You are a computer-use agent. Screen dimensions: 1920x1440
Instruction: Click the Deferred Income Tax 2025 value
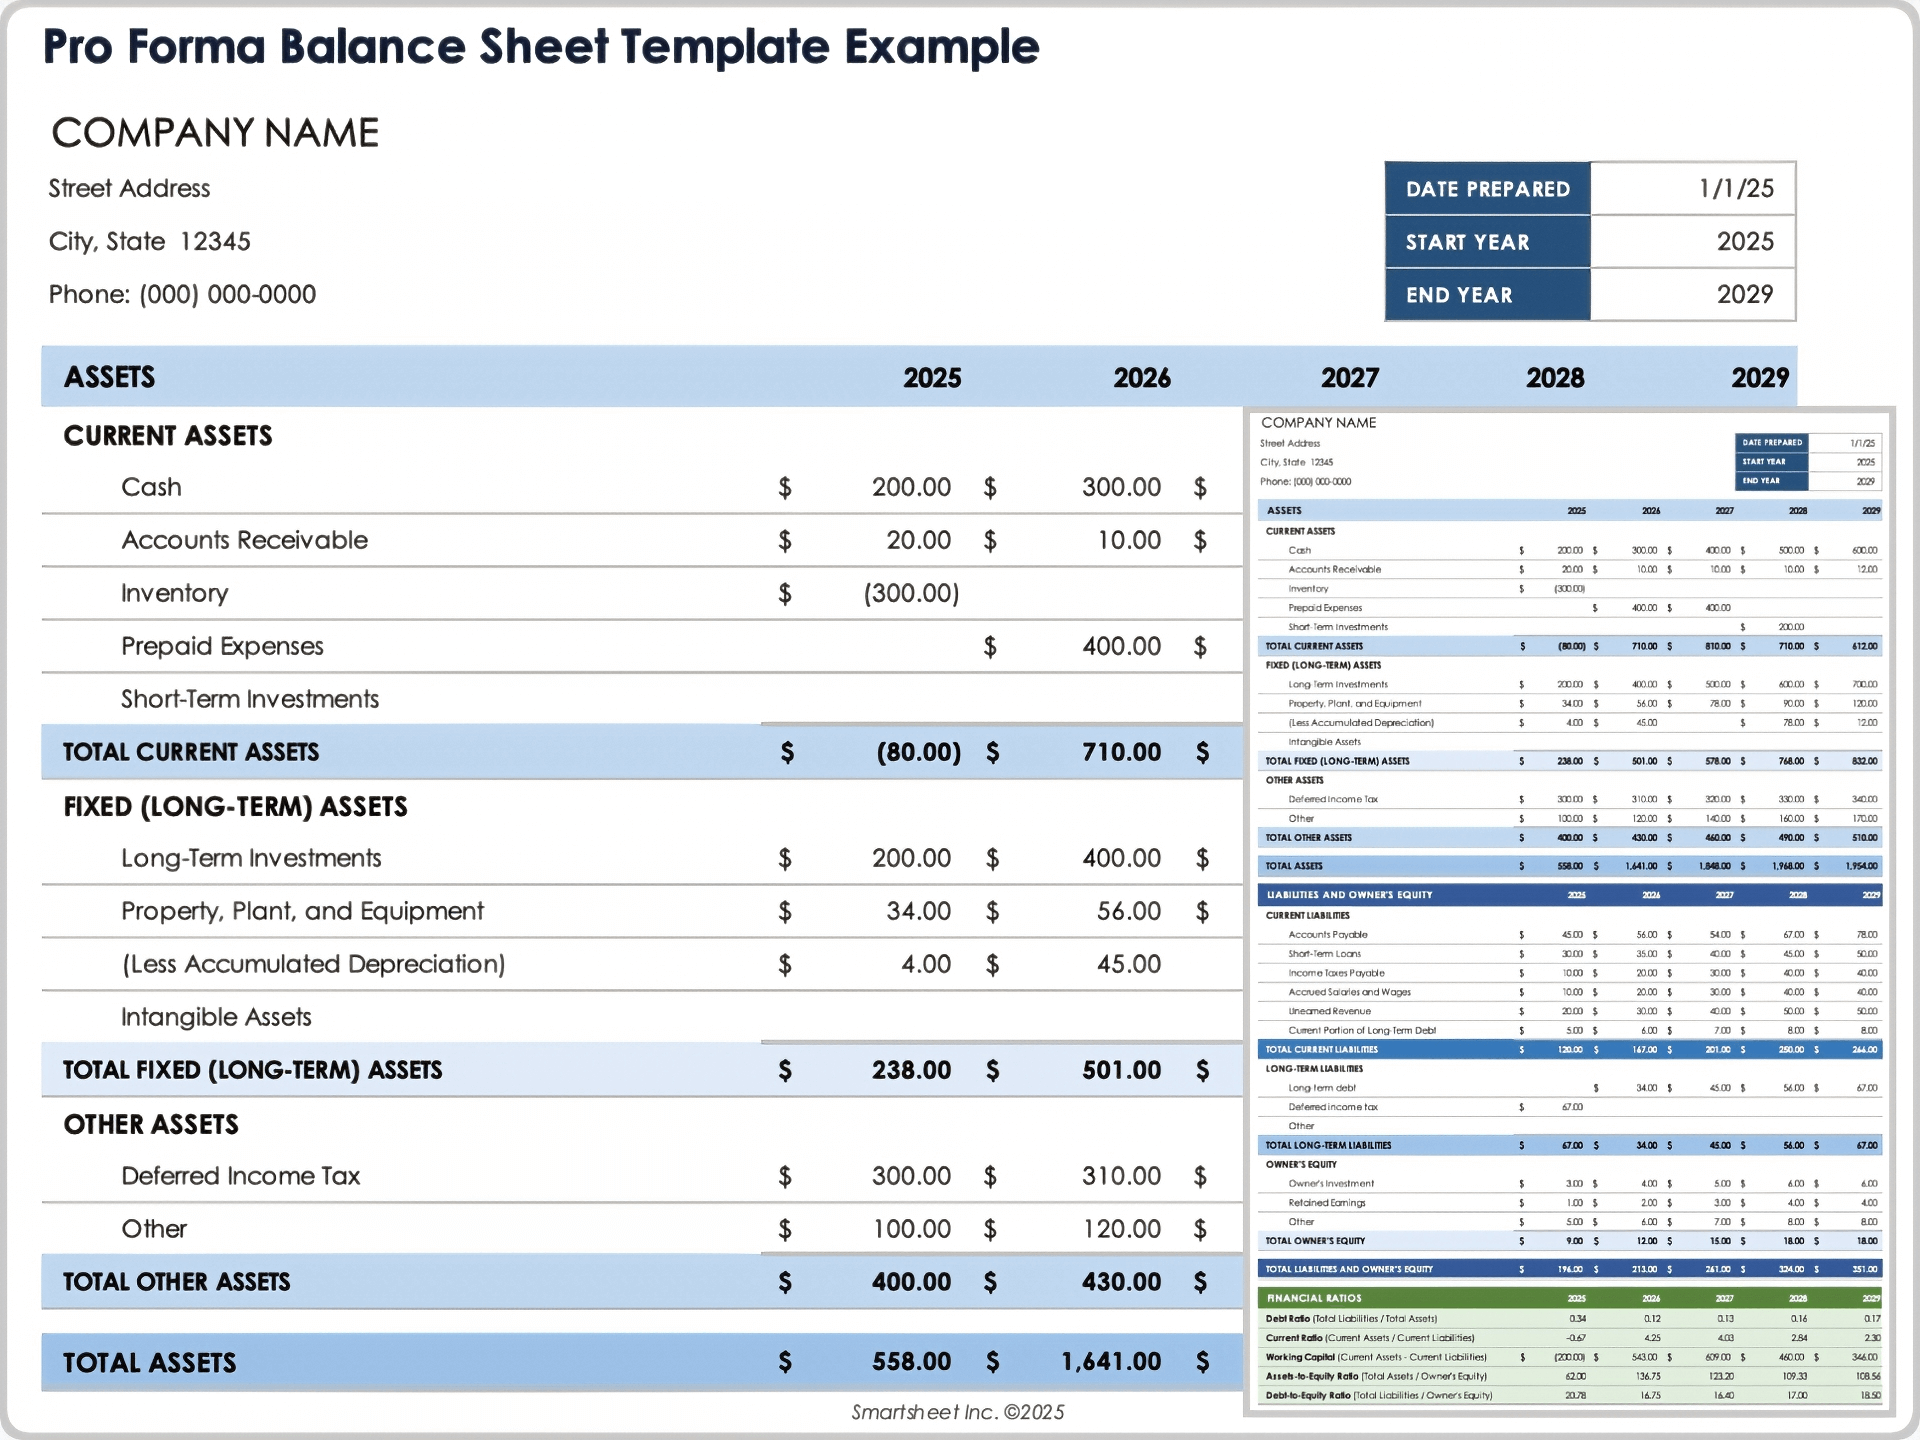point(910,1176)
